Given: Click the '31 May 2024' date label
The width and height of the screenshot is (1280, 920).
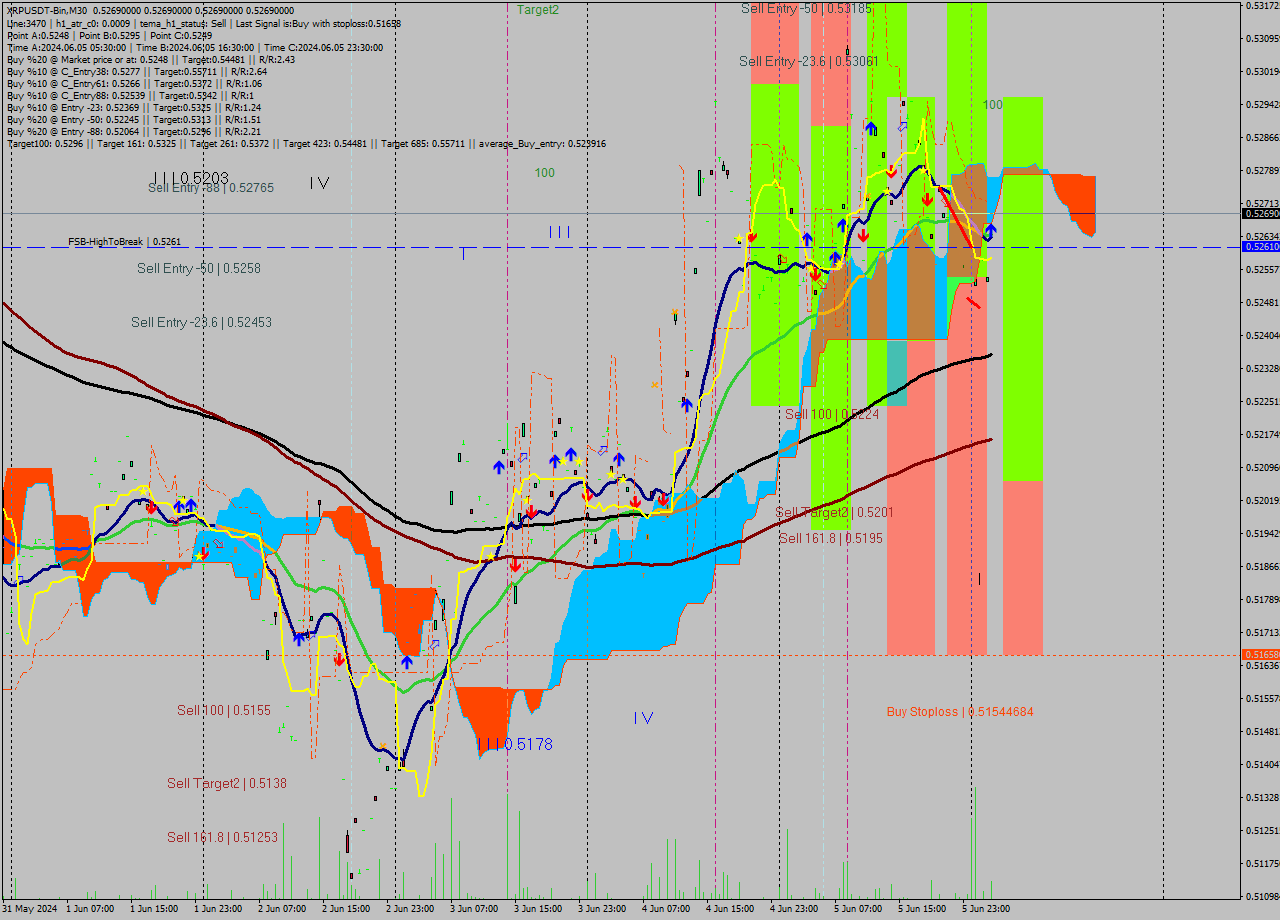Looking at the screenshot, I should coord(30,909).
